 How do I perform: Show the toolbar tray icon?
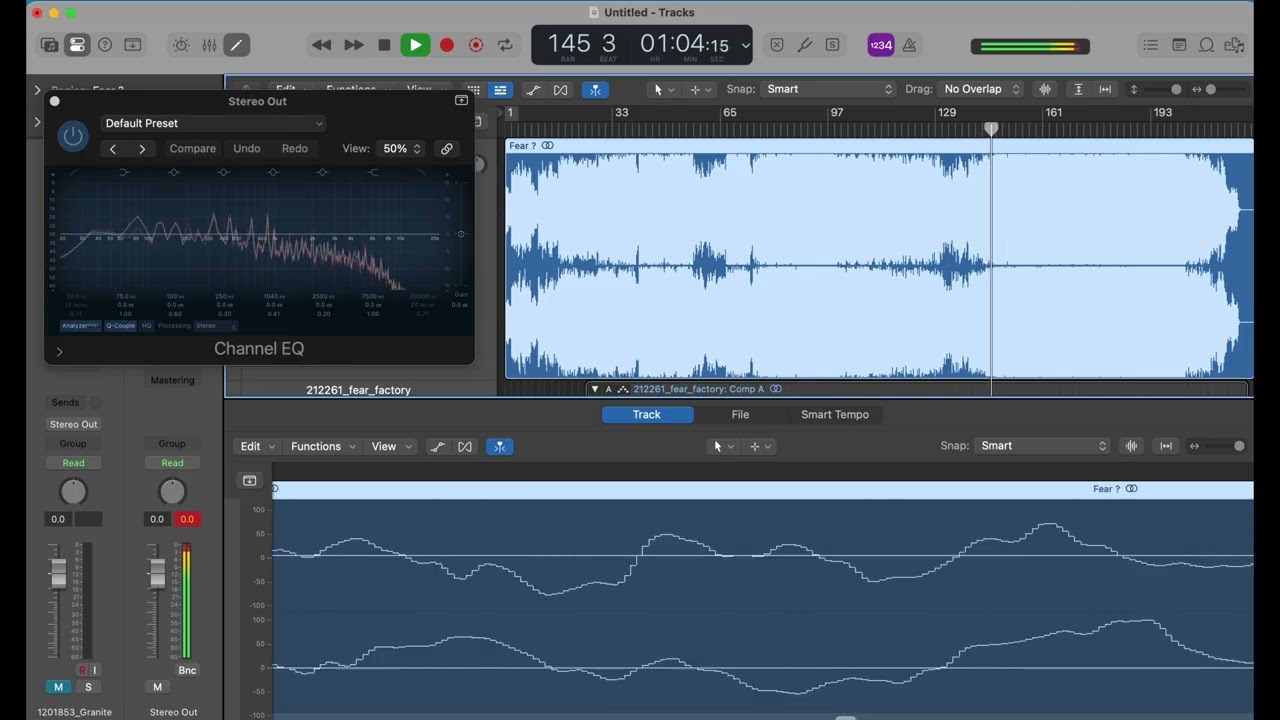(x=132, y=45)
